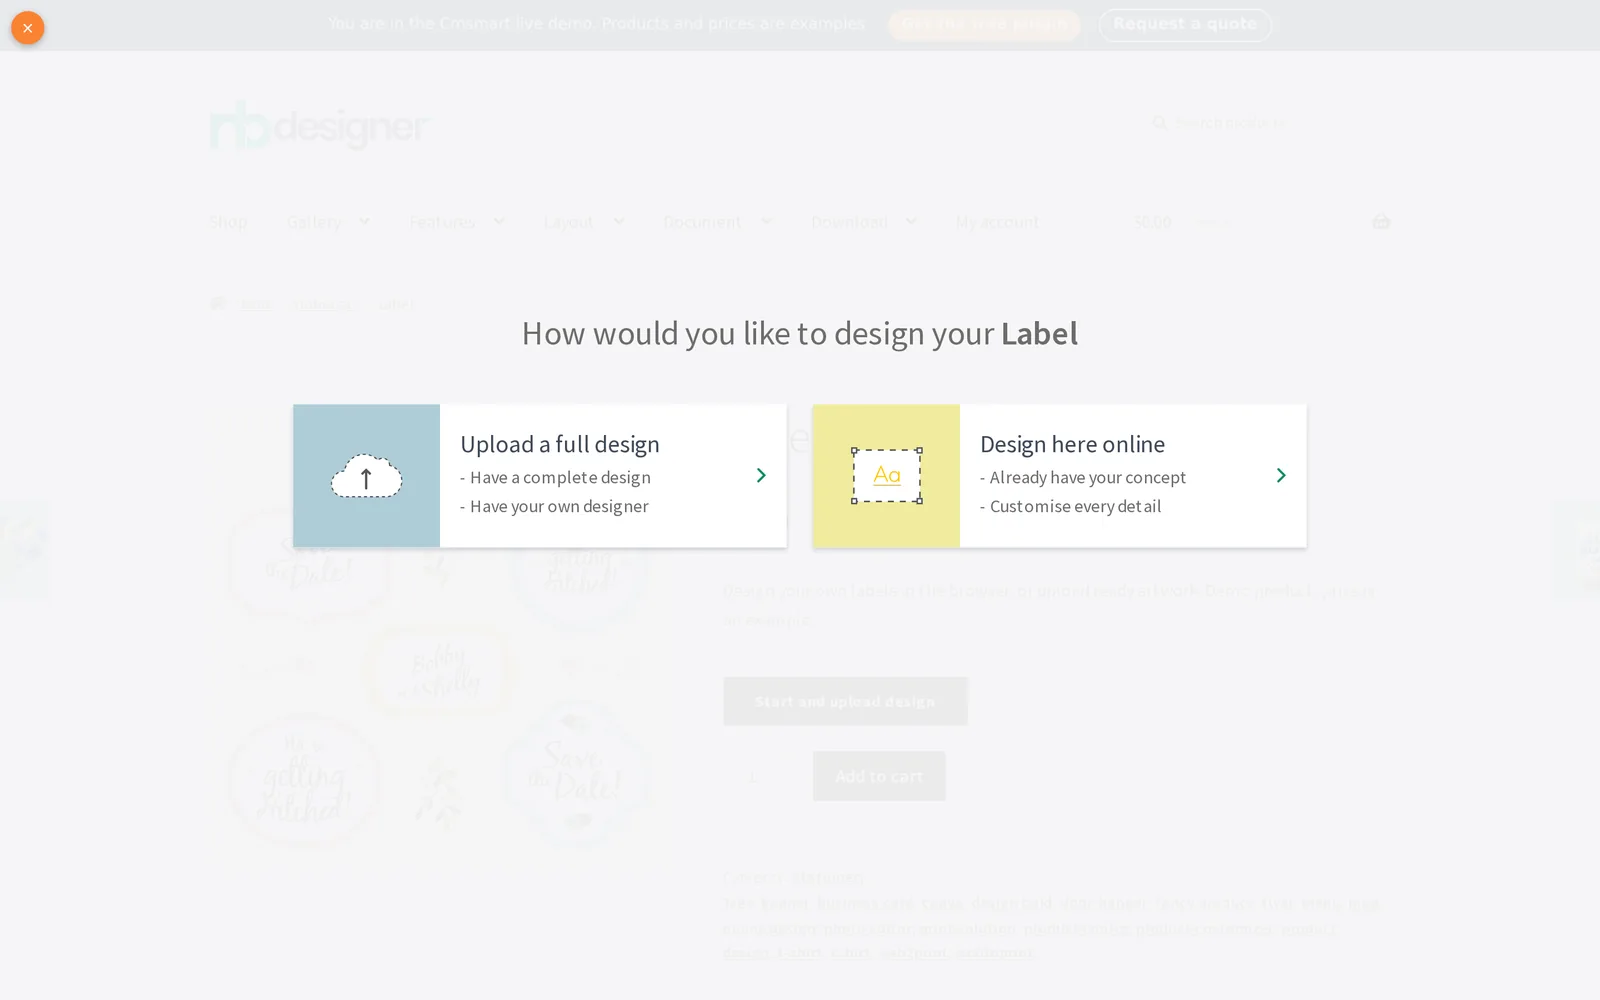Open the Design here online option
Viewport: 1600px width, 1000px height.
pyautogui.click(x=1060, y=476)
